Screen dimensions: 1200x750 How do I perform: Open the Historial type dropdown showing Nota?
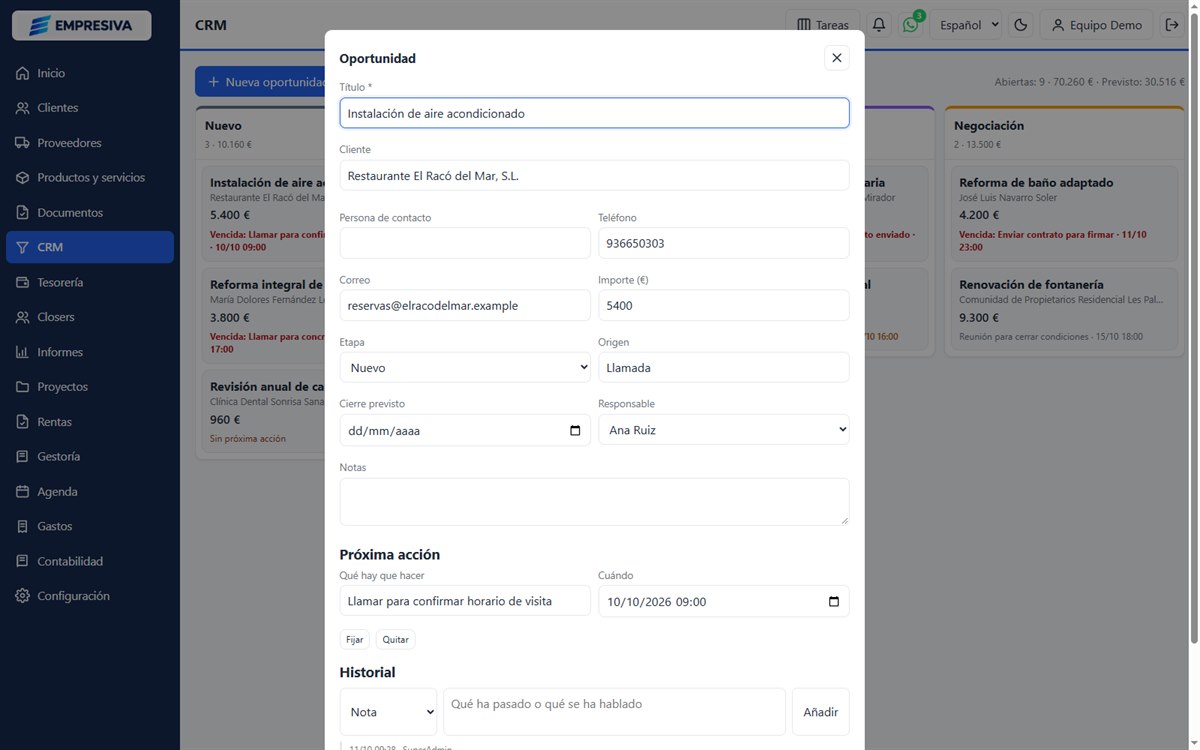pyautogui.click(x=388, y=712)
